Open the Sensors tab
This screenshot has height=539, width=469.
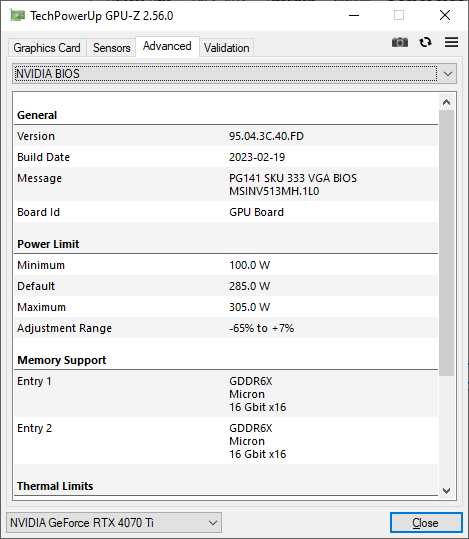coord(111,48)
